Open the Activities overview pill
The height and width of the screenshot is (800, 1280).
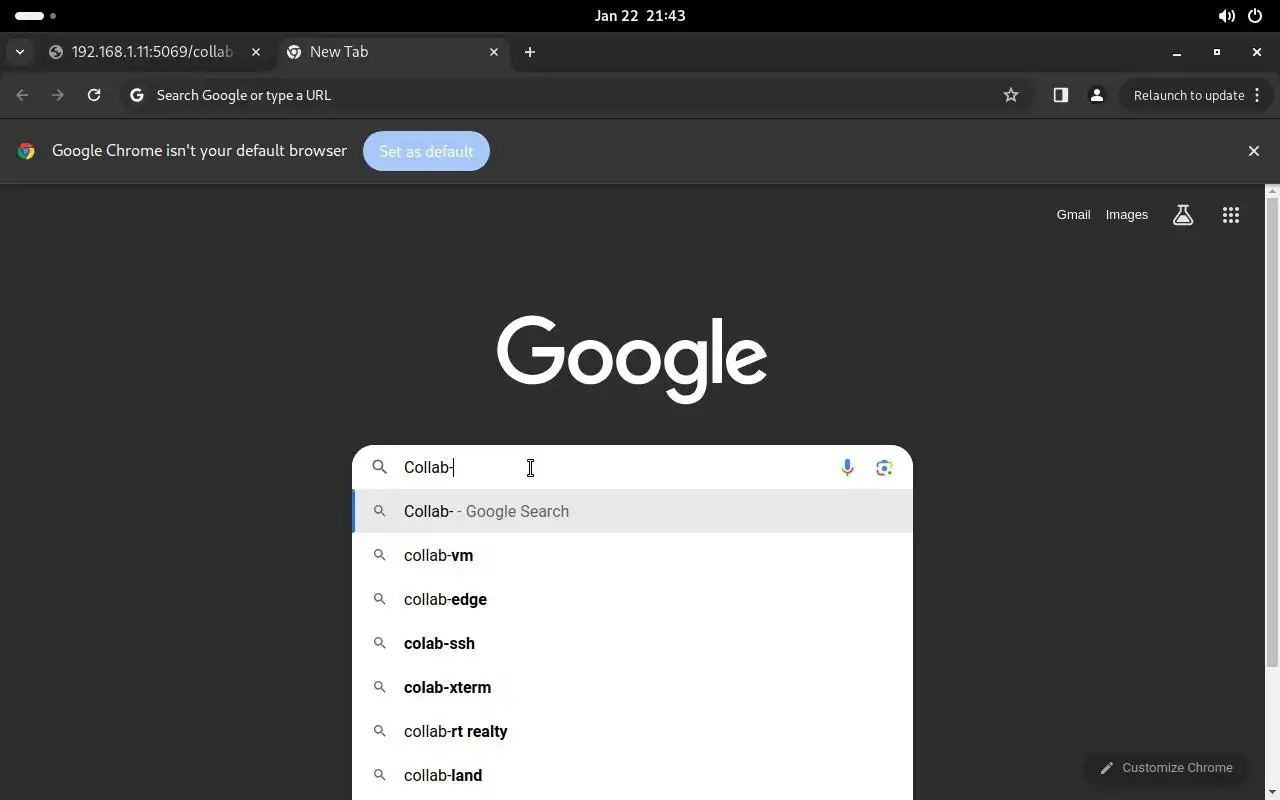pyautogui.click(x=36, y=16)
